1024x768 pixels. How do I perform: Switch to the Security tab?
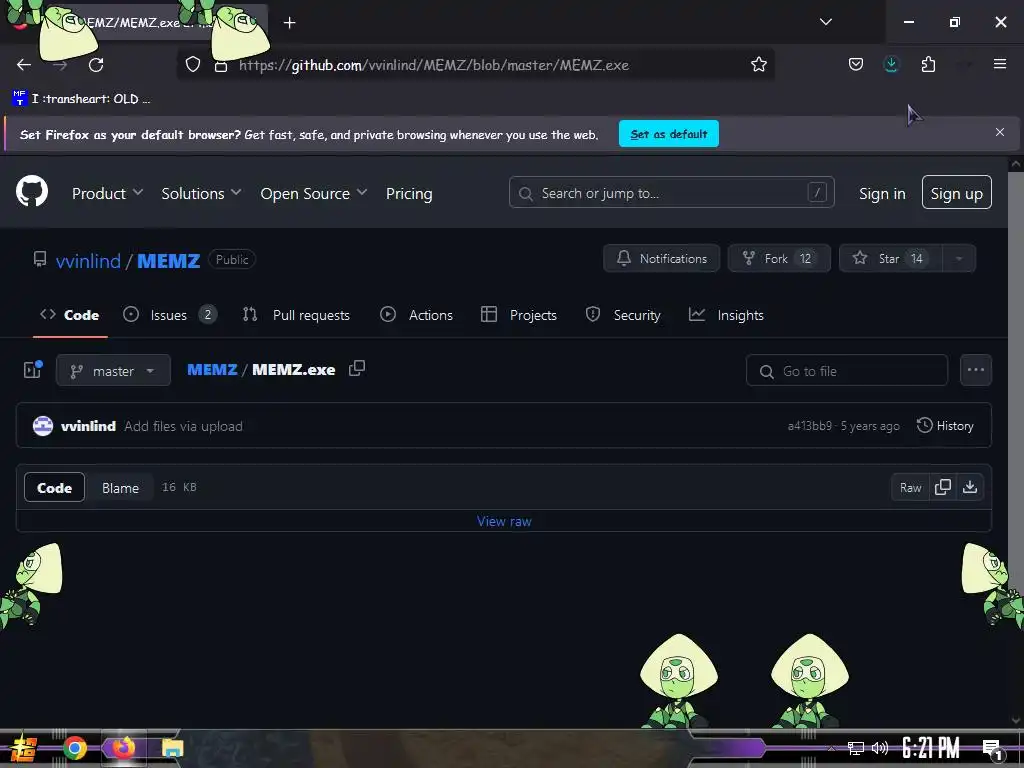(623, 315)
